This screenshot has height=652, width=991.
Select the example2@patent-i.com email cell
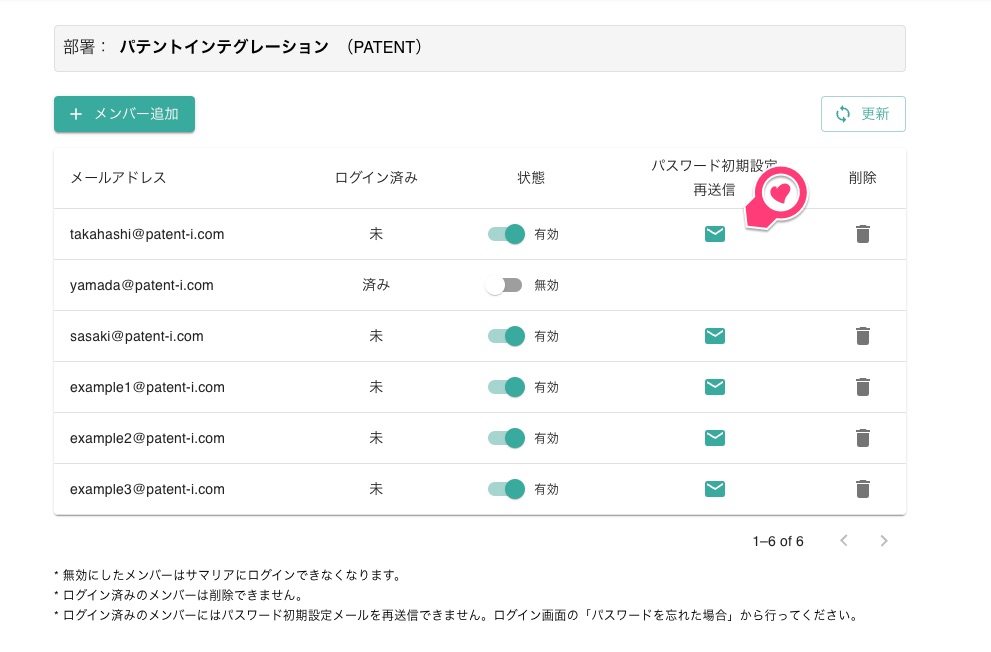click(x=147, y=438)
